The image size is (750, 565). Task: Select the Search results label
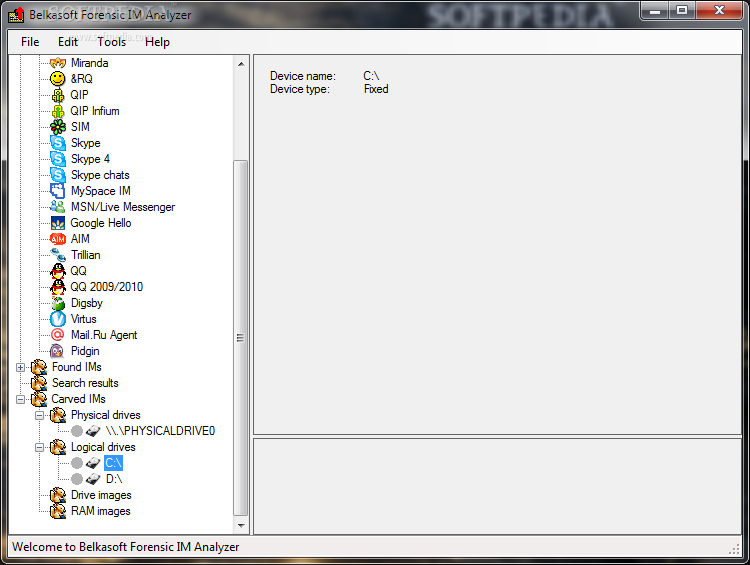pyautogui.click(x=85, y=383)
